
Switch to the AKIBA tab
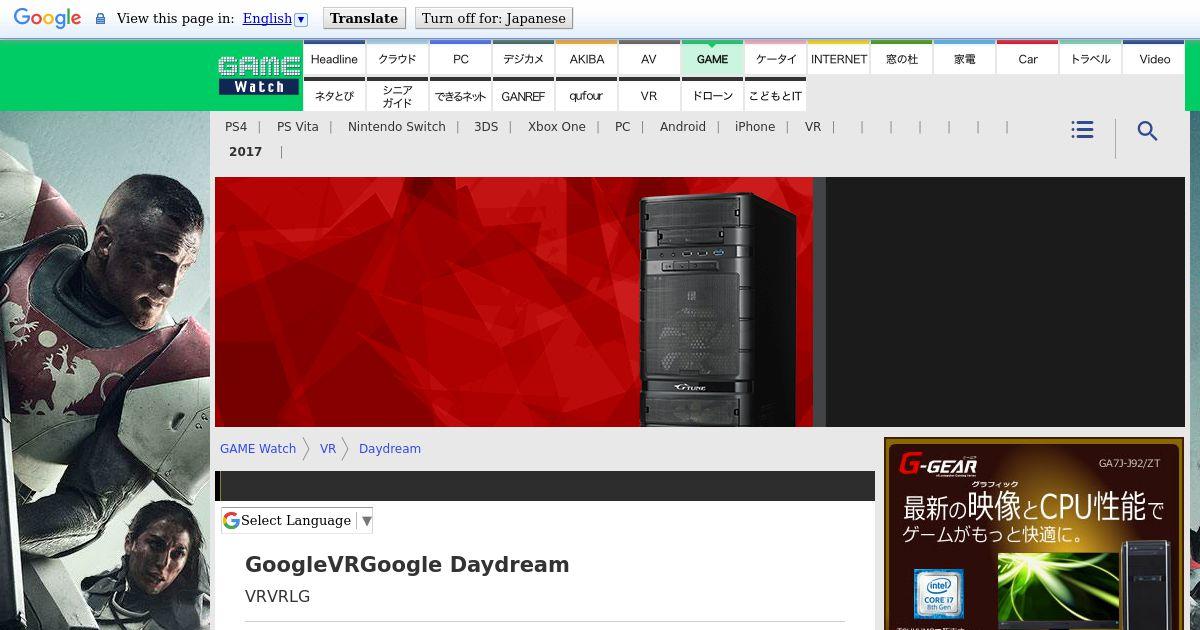click(587, 59)
